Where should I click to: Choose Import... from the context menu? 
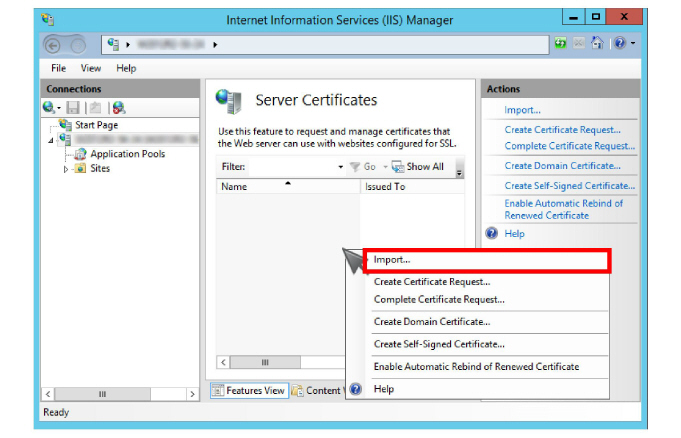[x=392, y=260]
